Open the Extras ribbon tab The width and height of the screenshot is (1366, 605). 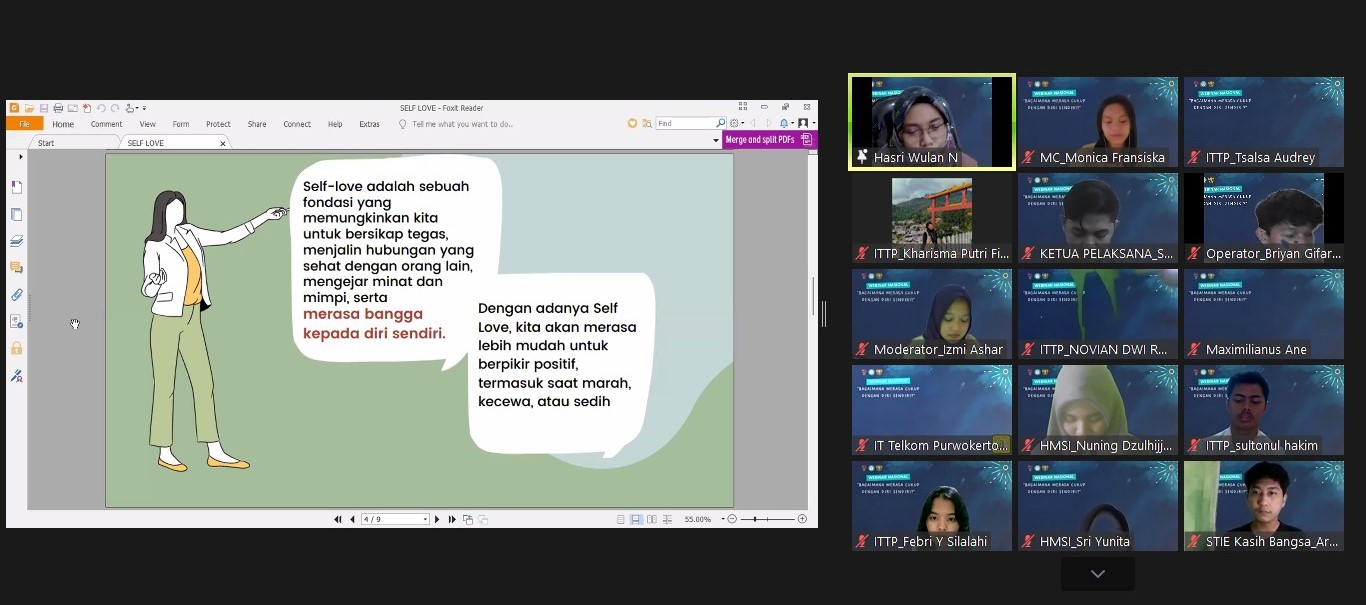coord(369,124)
